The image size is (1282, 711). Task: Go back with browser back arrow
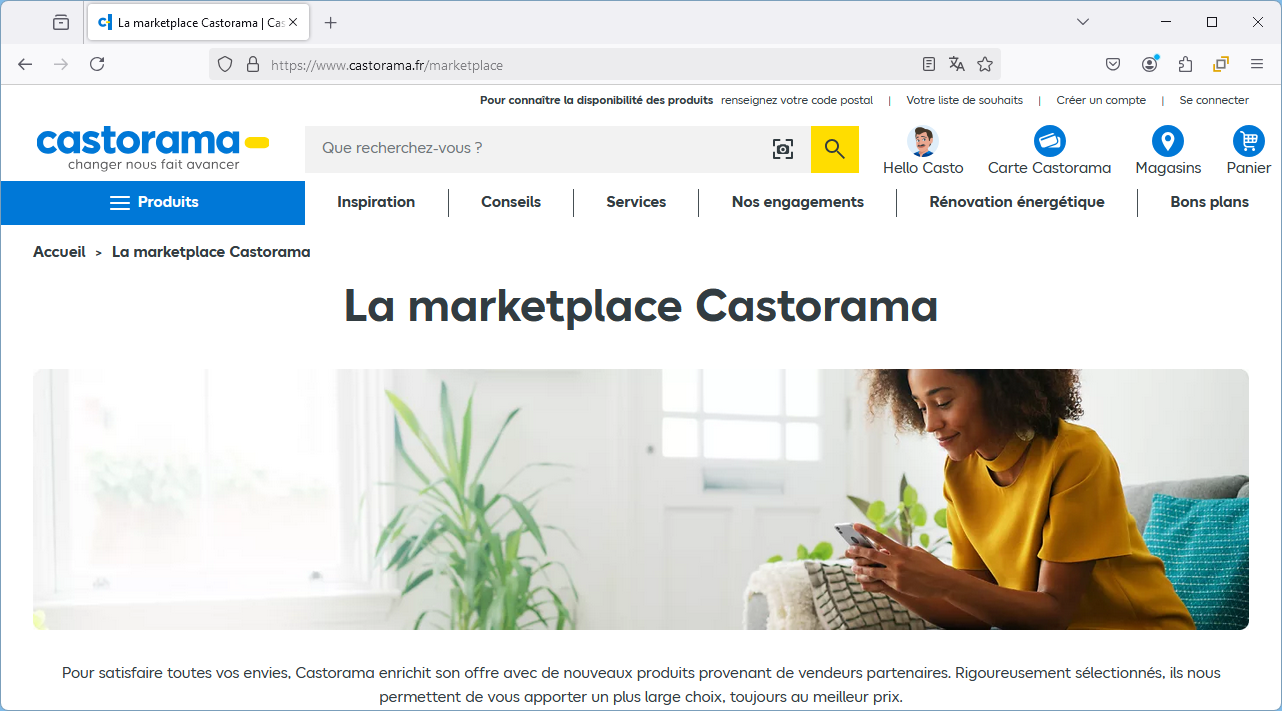click(x=25, y=64)
